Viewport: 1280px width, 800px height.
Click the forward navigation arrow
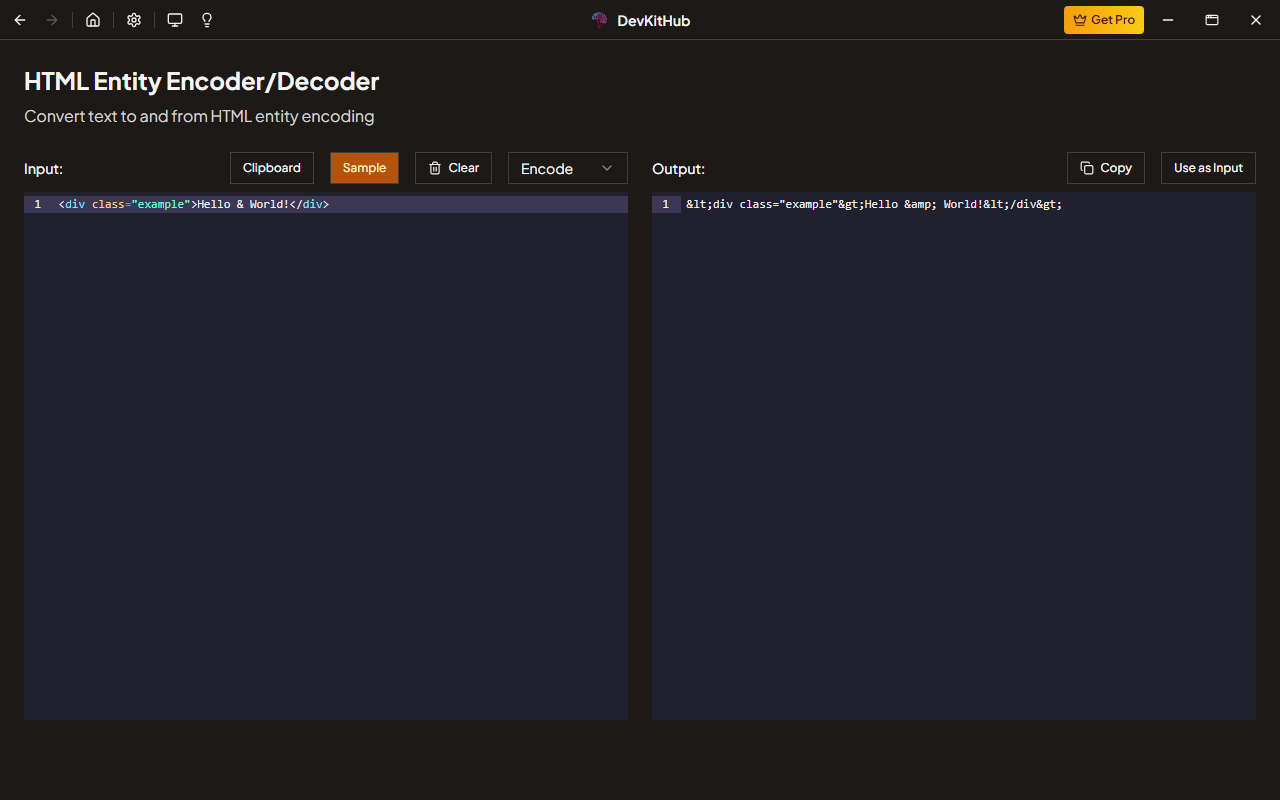[52, 20]
